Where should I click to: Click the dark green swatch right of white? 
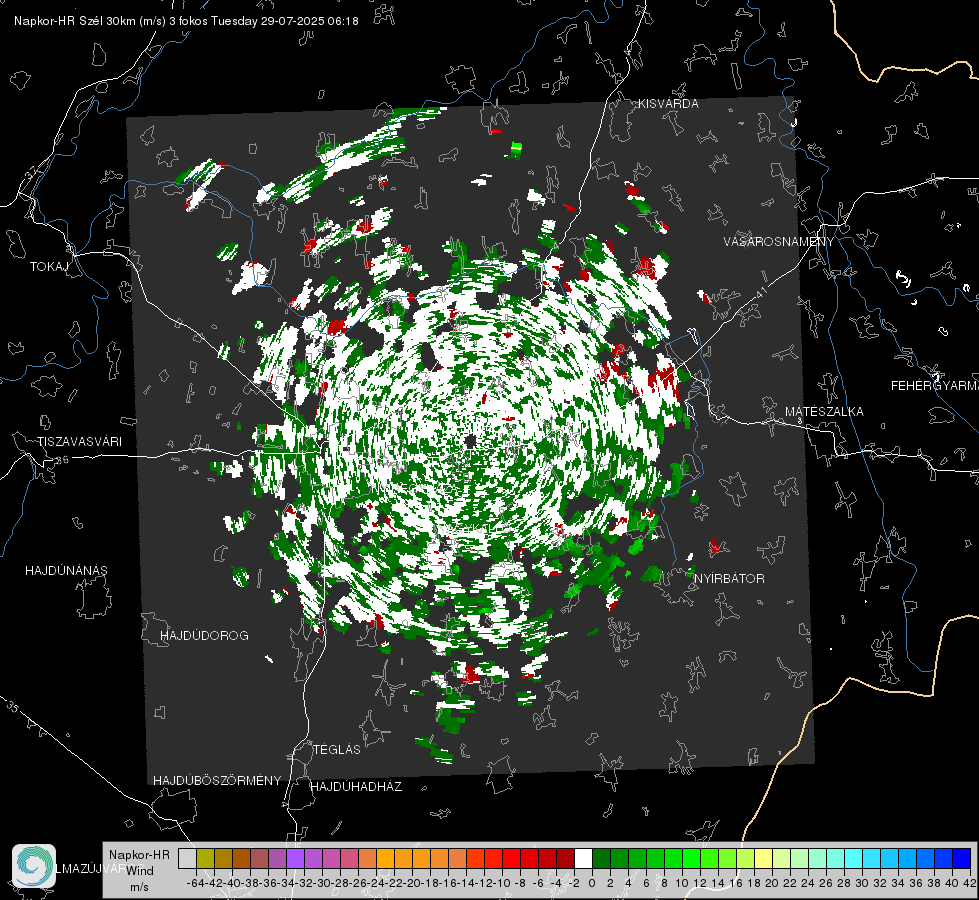[601, 858]
